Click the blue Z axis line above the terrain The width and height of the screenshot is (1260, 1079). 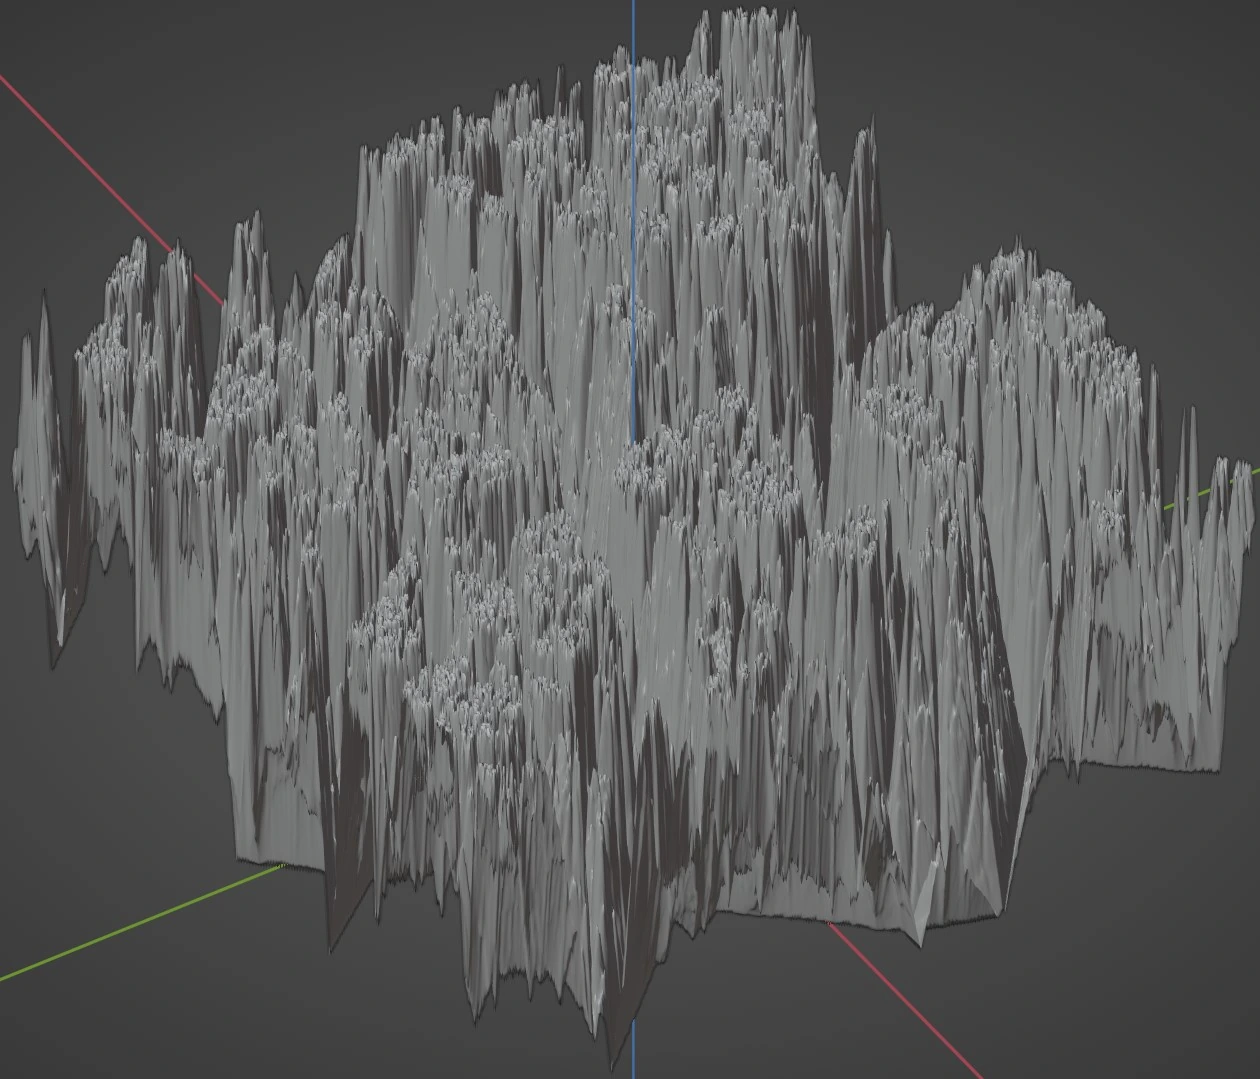[633, 25]
